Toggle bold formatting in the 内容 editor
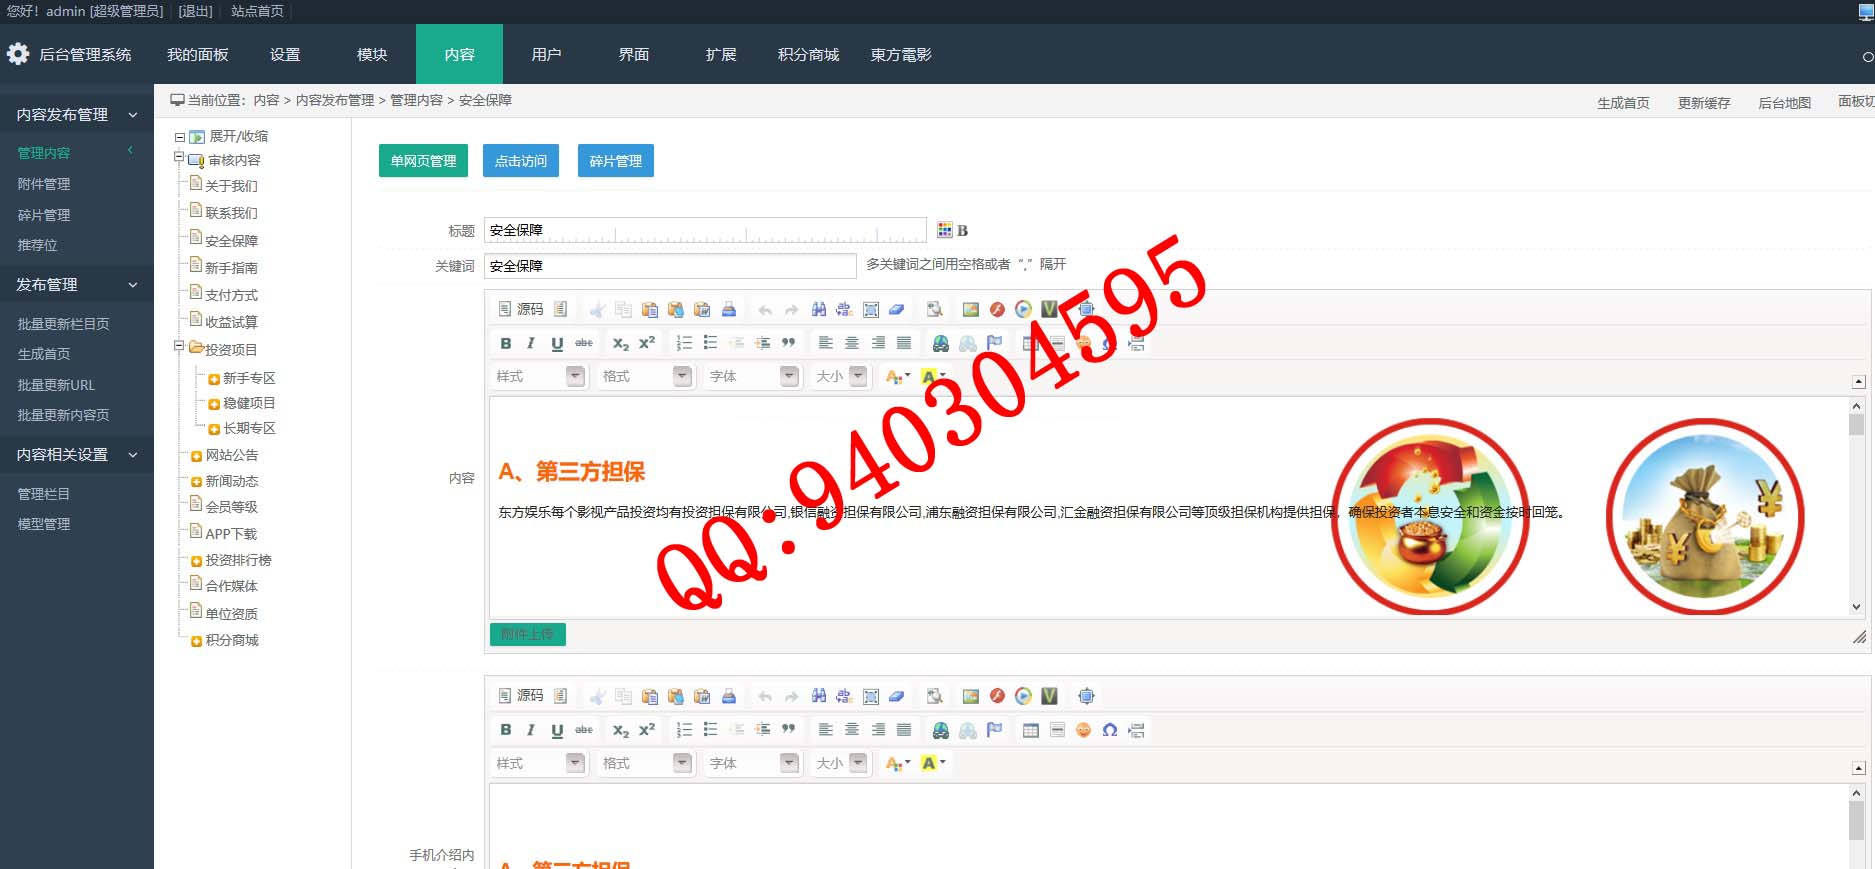Image resolution: width=1875 pixels, height=869 pixels. click(505, 343)
